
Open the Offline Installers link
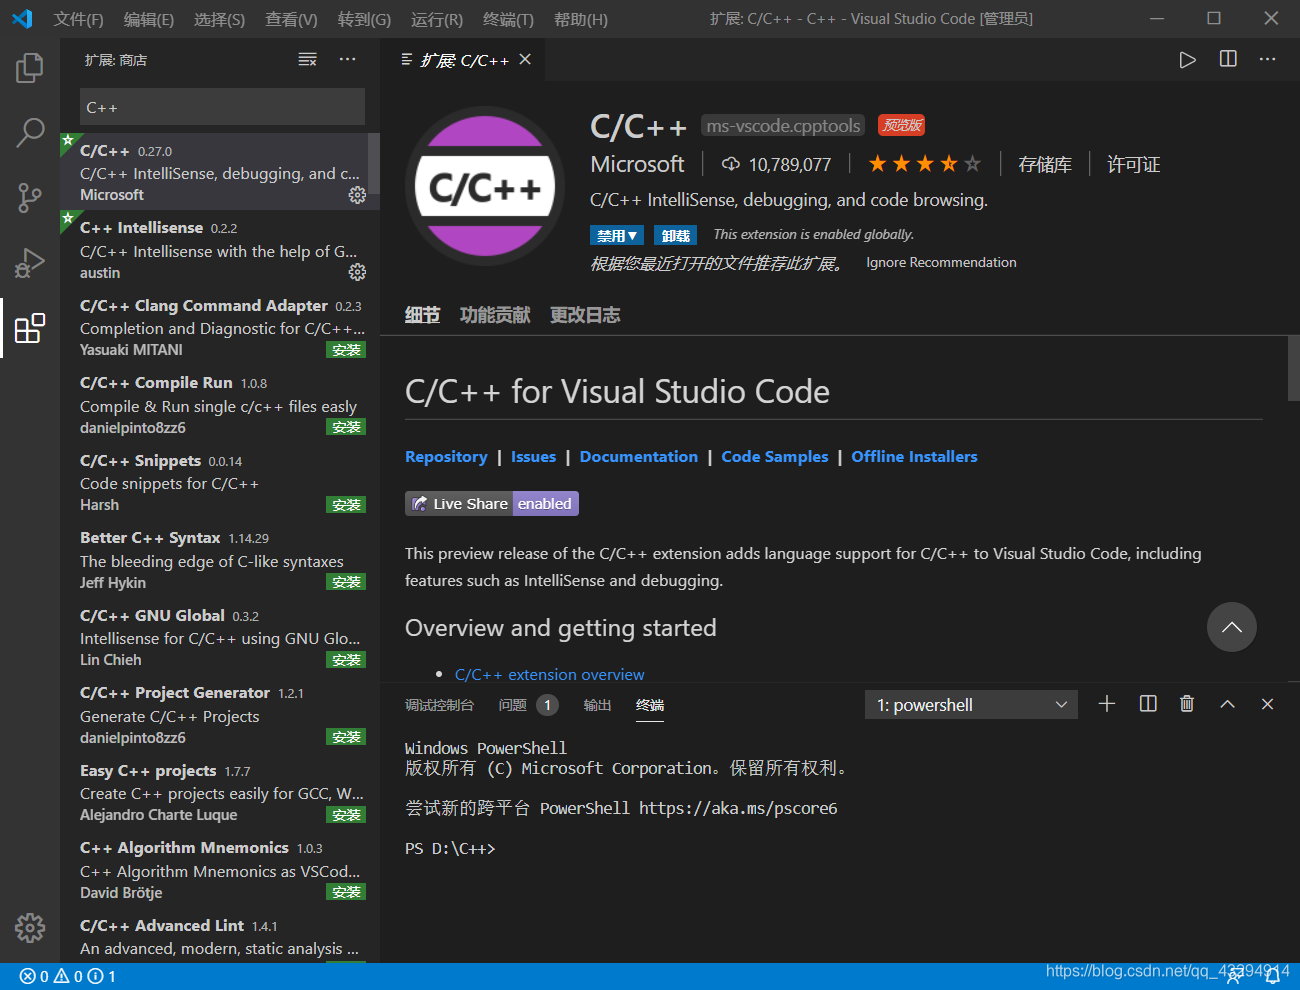(914, 456)
